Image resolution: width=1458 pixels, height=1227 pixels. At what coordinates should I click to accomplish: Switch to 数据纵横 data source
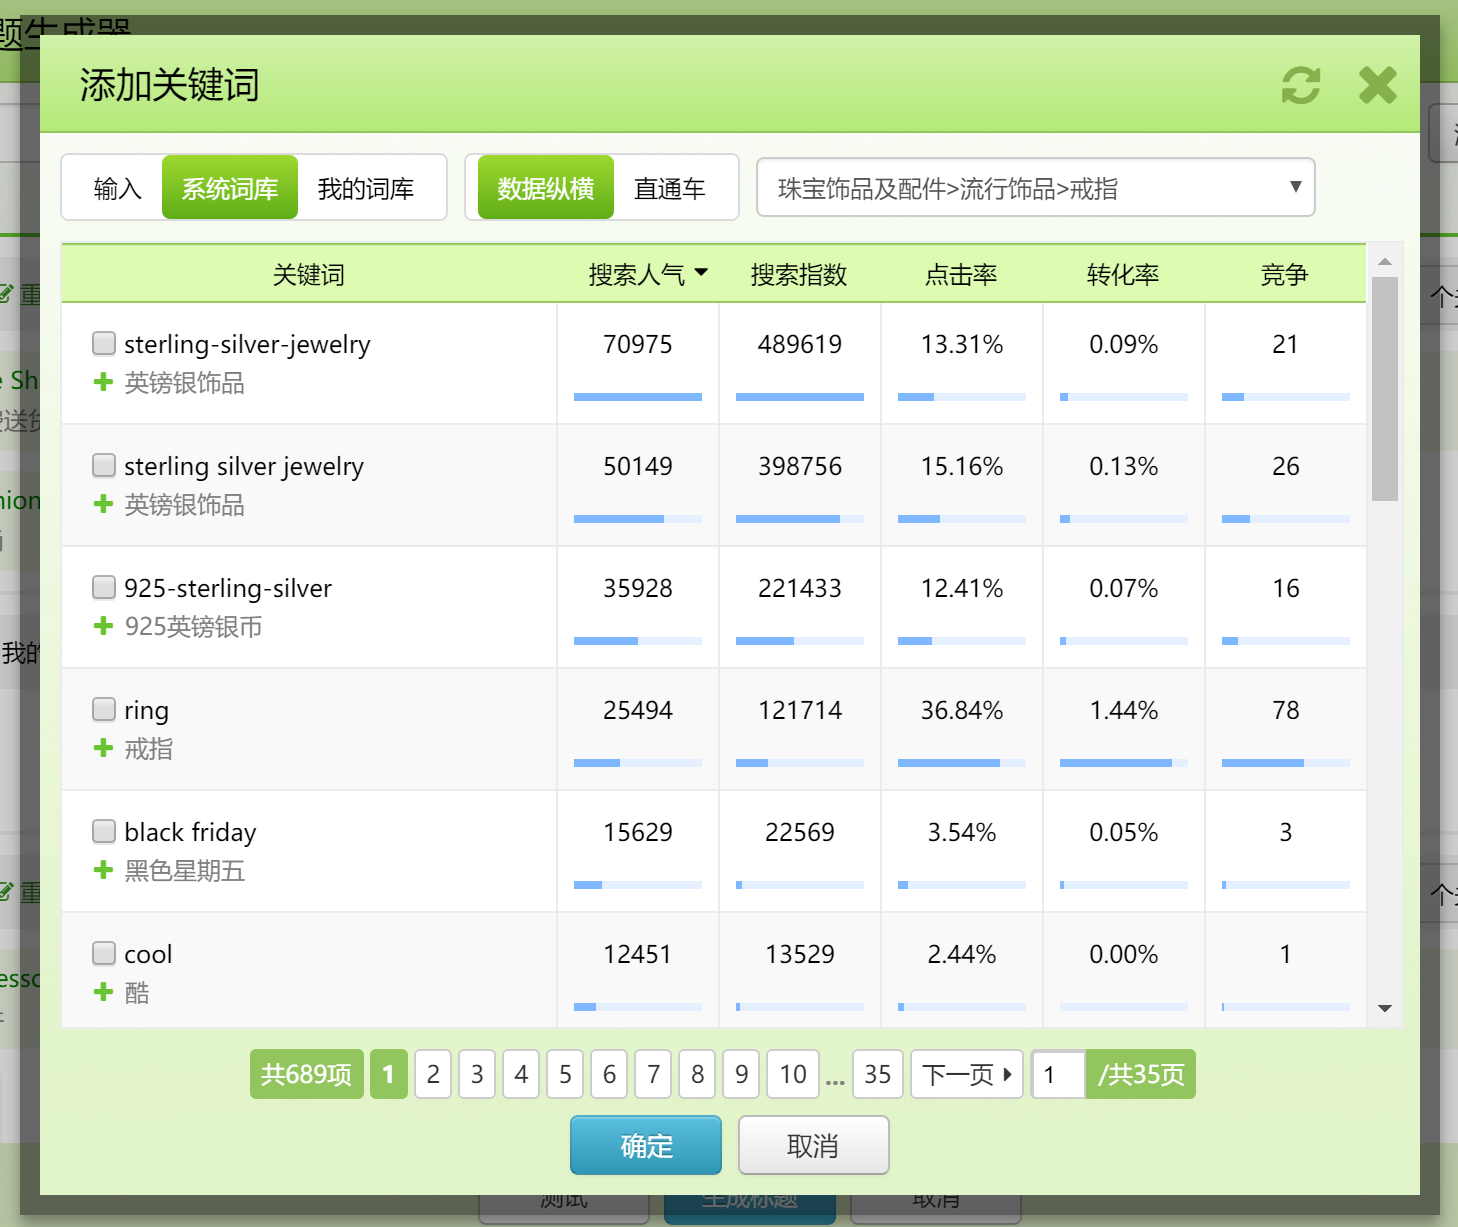pos(546,187)
